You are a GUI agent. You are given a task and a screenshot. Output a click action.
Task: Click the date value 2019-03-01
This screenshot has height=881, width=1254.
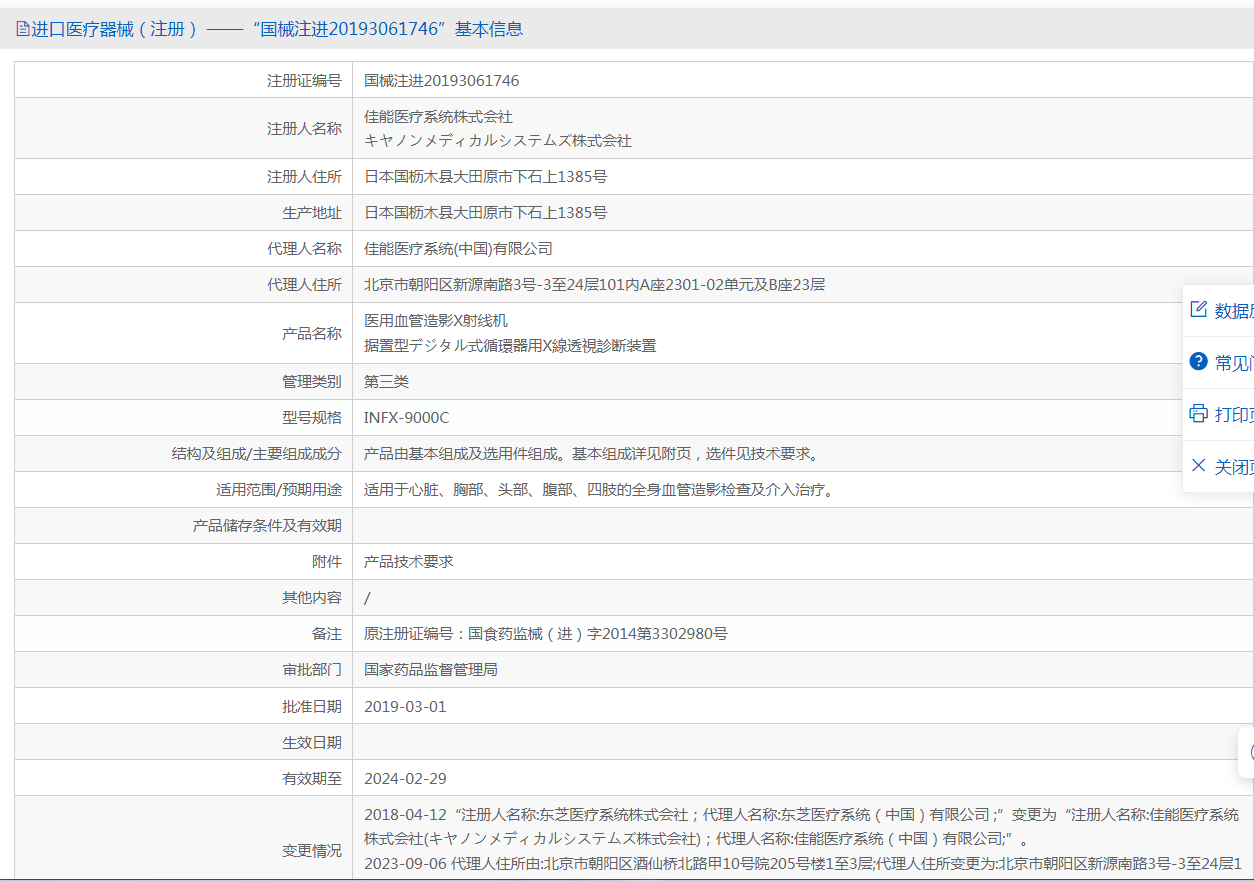coord(405,706)
